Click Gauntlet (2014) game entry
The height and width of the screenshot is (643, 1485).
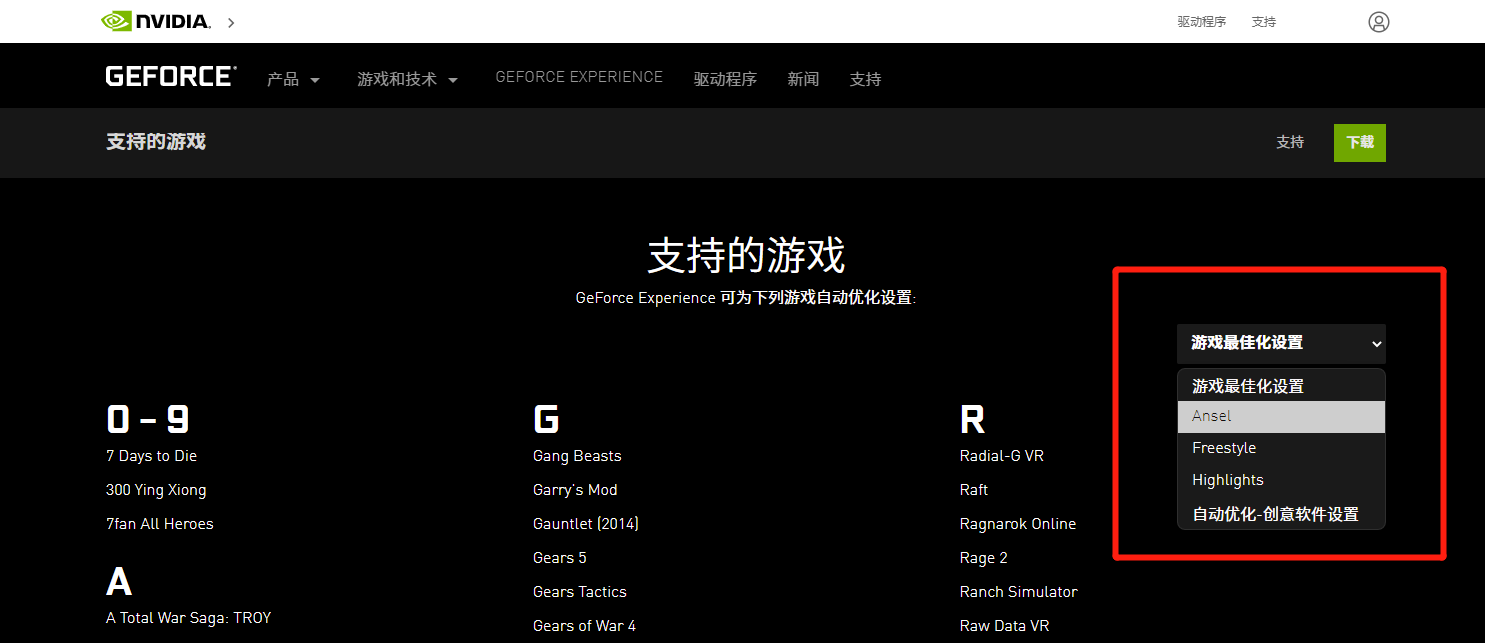point(586,524)
